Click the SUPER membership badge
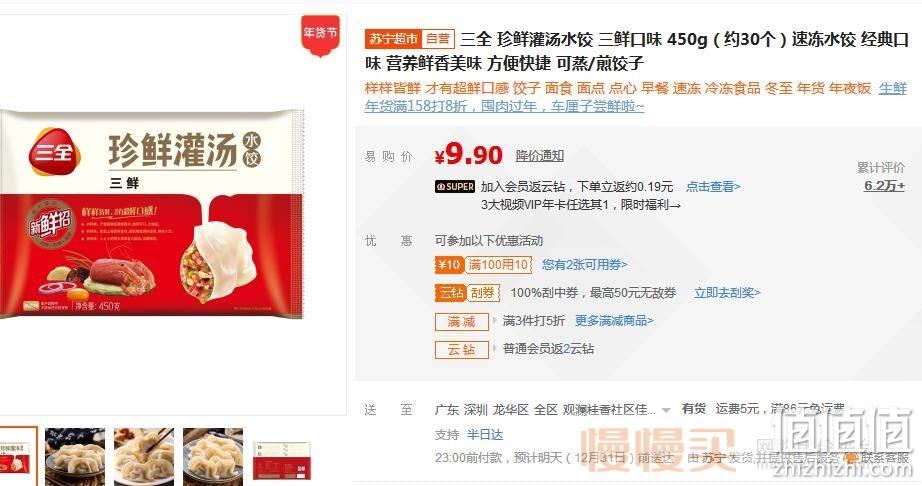 click(455, 187)
